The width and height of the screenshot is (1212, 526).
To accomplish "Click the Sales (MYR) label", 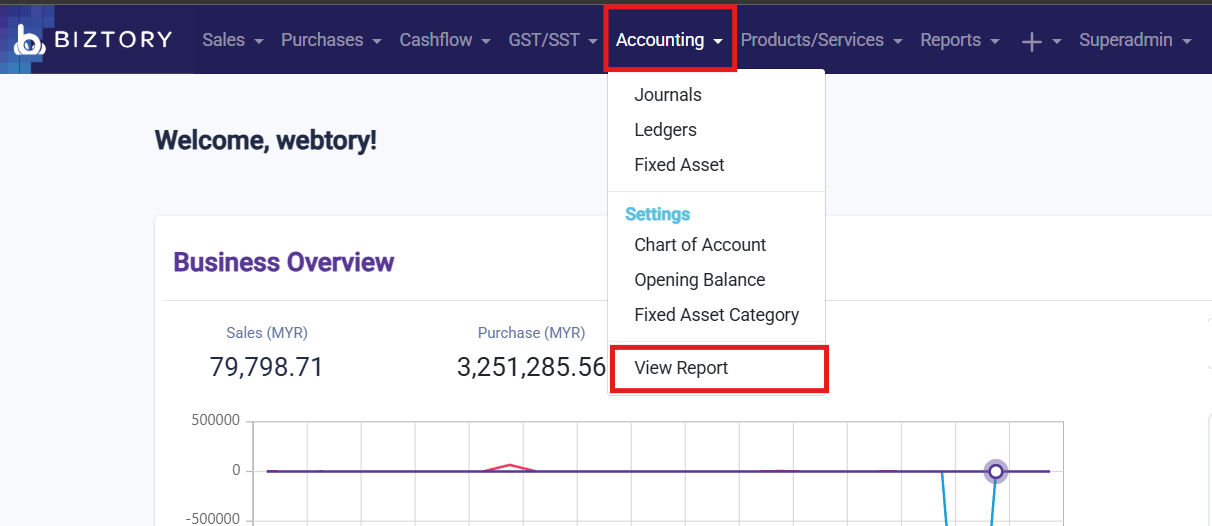I will 267,333.
